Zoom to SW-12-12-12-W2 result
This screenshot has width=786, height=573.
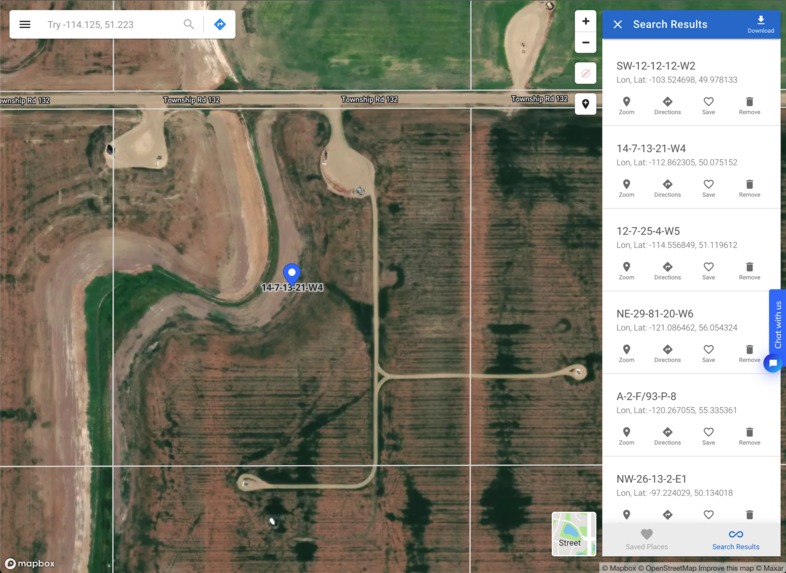coord(626,105)
